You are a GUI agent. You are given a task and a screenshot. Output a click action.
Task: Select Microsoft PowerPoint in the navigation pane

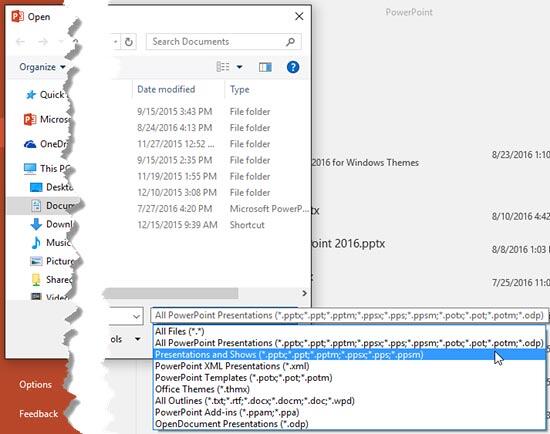tap(47, 119)
